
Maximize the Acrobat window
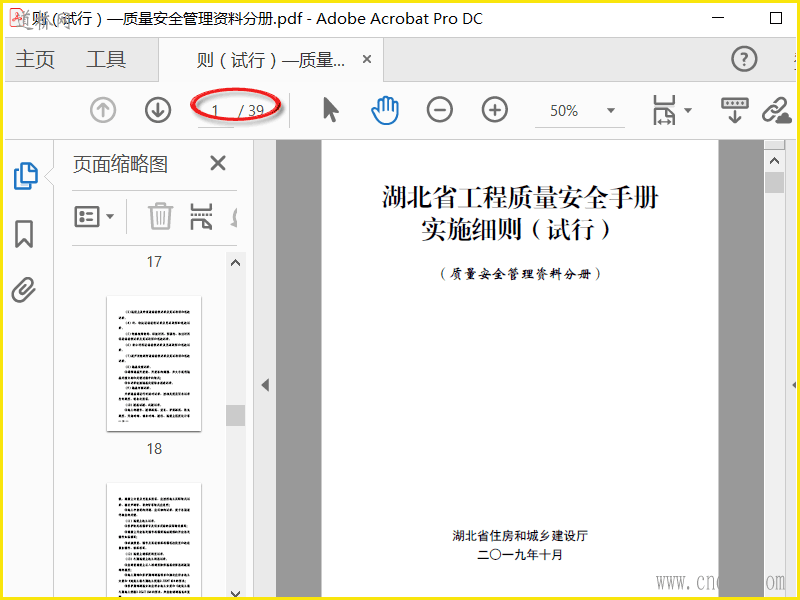pyautogui.click(x=776, y=18)
